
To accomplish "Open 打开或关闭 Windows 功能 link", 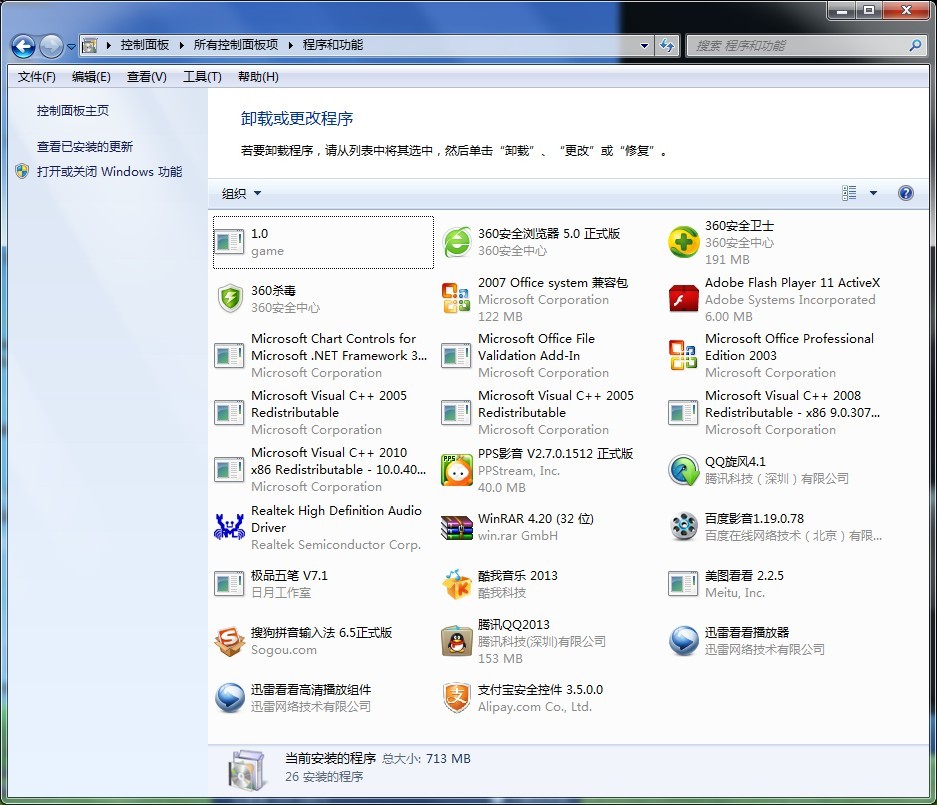I will 109,172.
